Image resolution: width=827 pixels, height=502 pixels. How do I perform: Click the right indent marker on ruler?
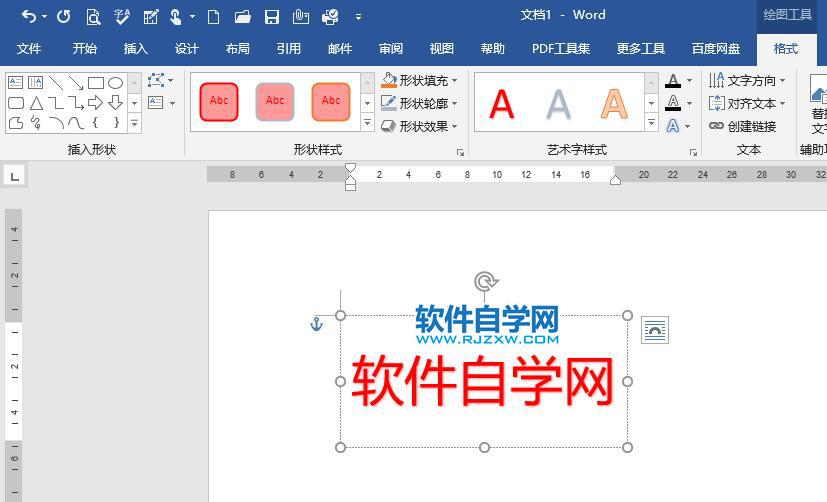coord(615,180)
